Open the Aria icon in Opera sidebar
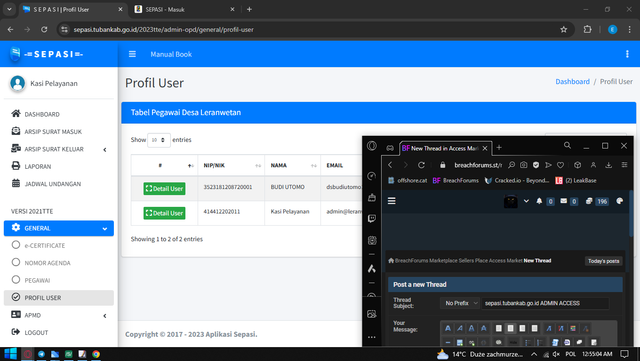Viewport: 640px width, 361px height. click(371, 268)
